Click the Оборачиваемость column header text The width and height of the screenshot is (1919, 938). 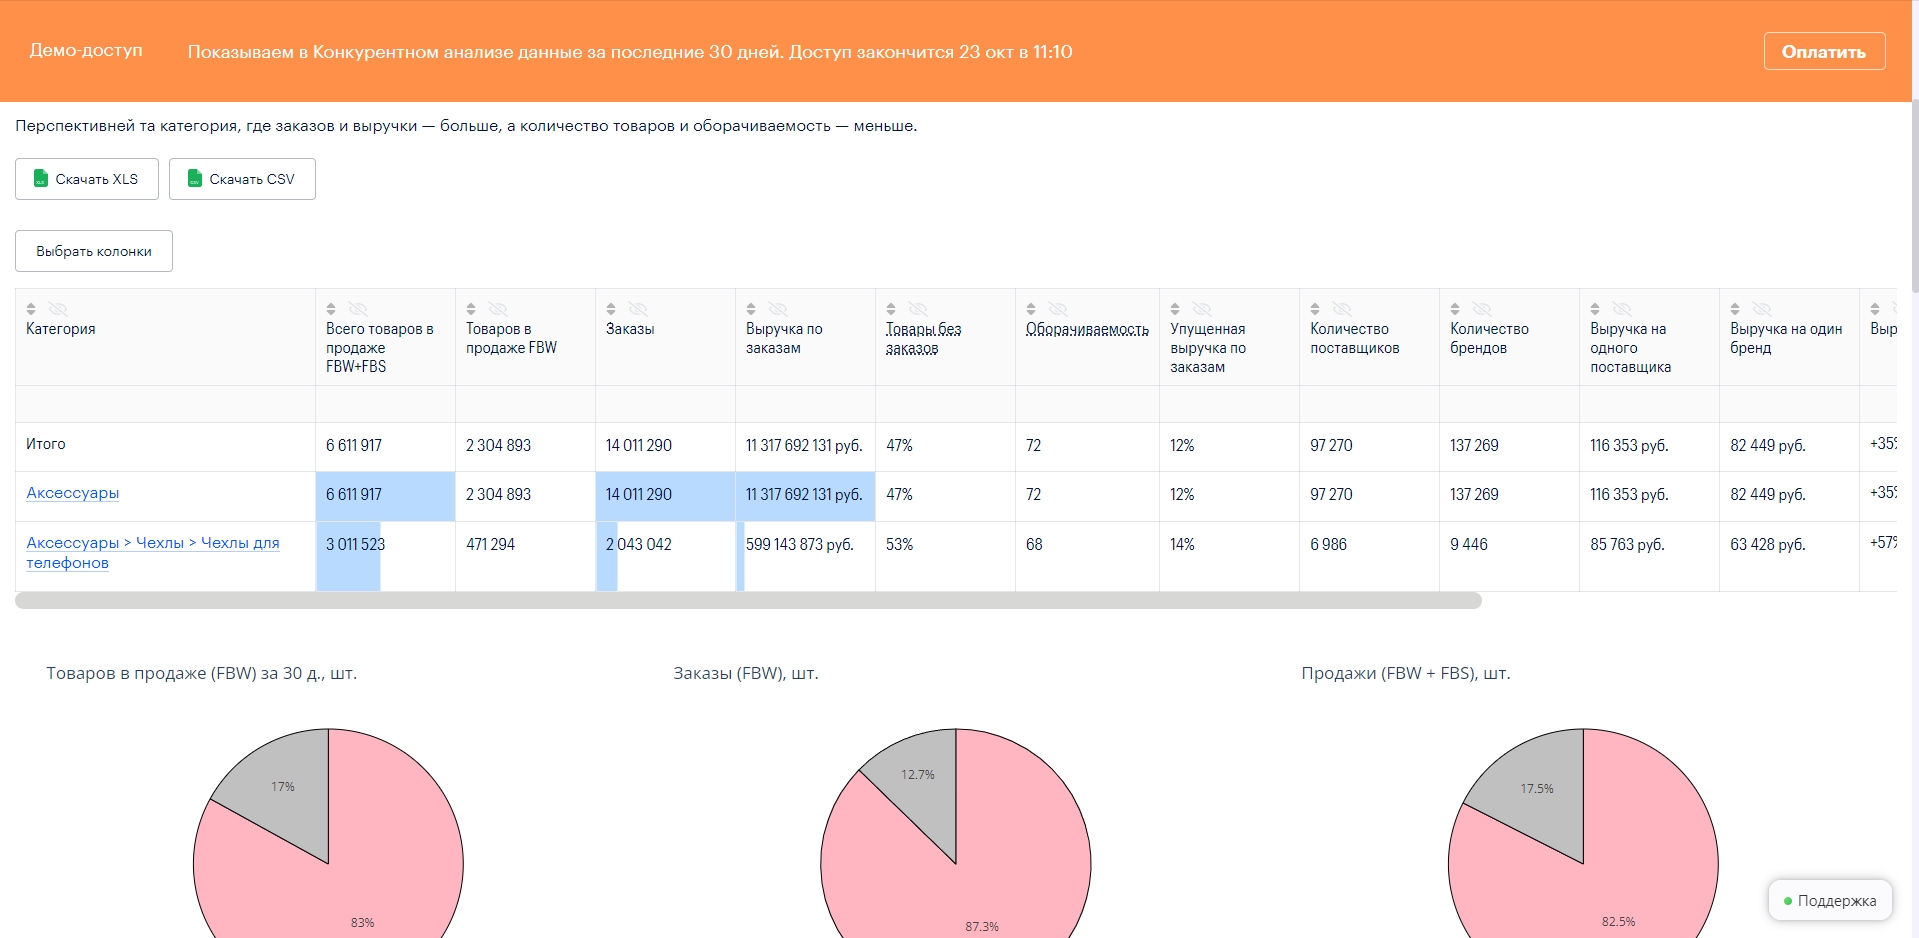(1087, 329)
